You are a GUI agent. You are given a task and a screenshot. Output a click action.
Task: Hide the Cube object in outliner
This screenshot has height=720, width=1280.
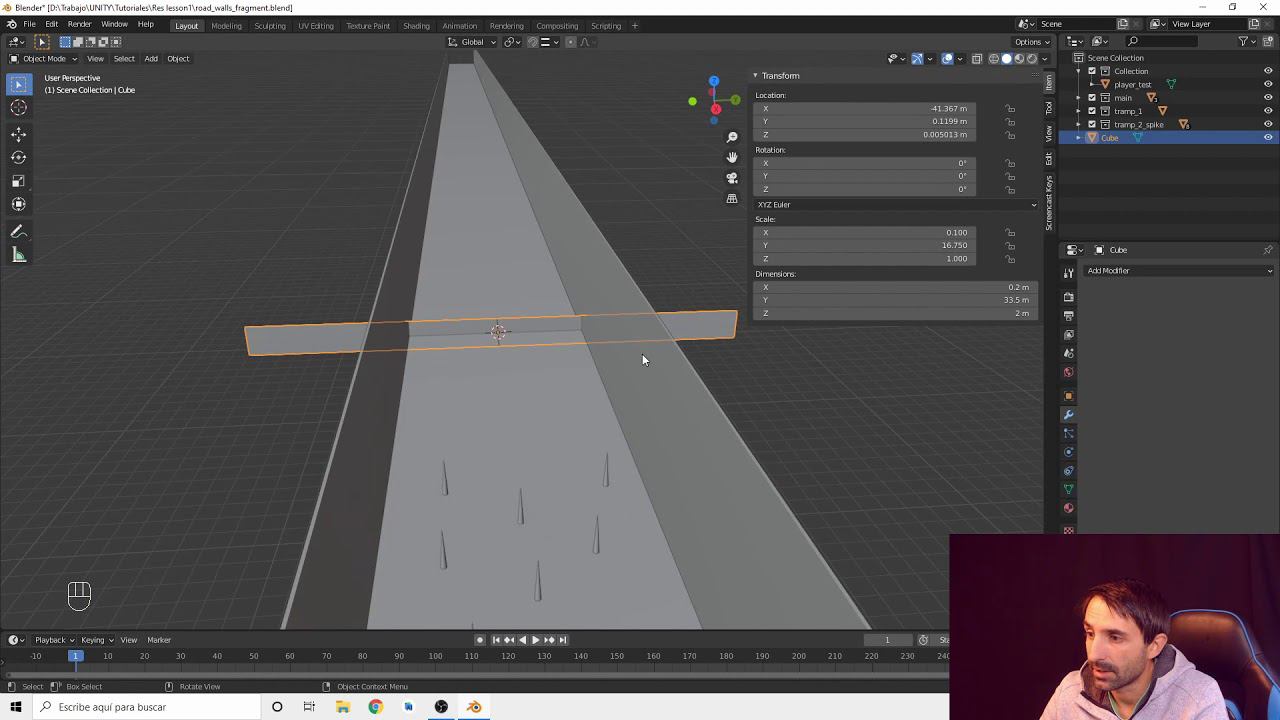1268,138
